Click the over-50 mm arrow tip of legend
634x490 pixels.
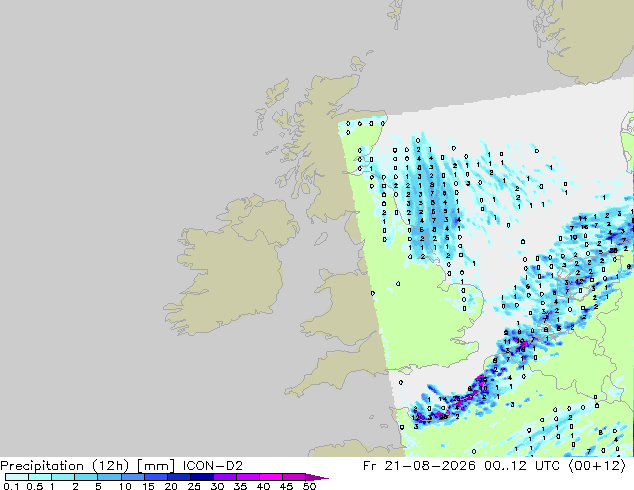click(317, 478)
